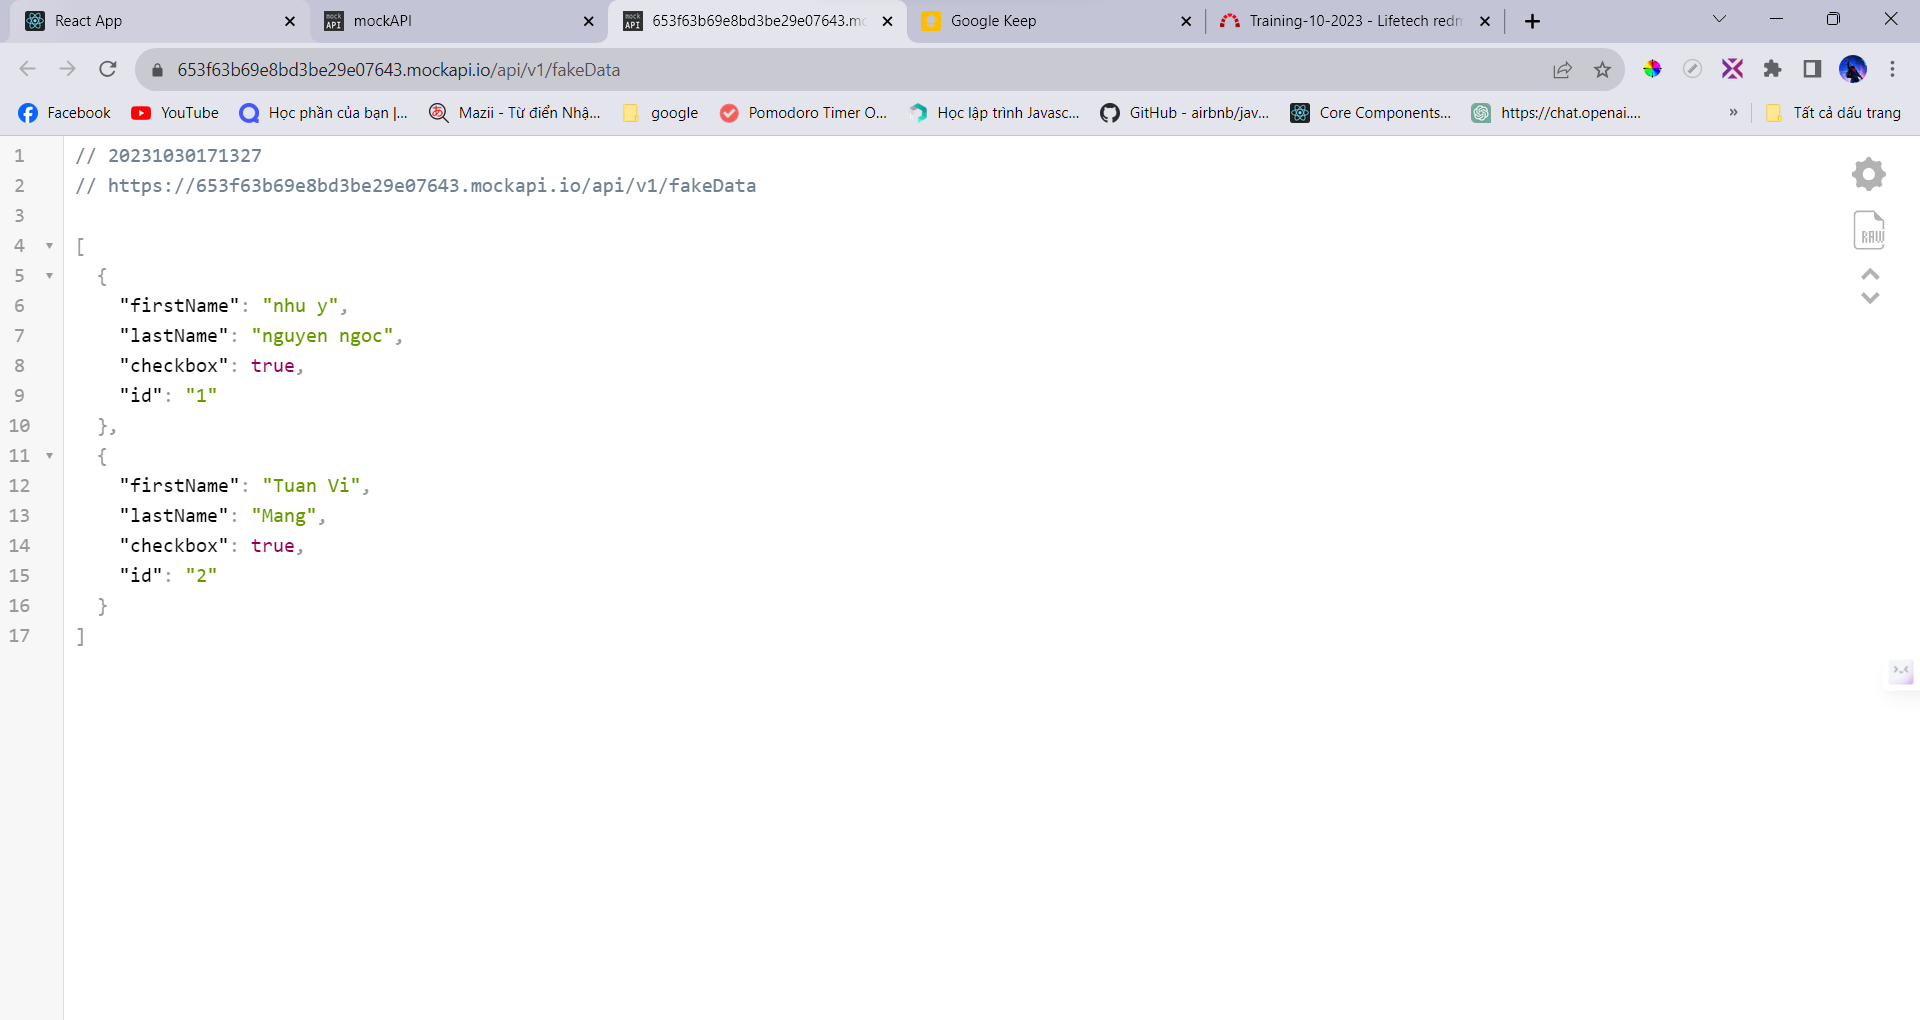The width and height of the screenshot is (1920, 1020).
Task: Click the collapse all up chevron
Action: tap(1870, 274)
